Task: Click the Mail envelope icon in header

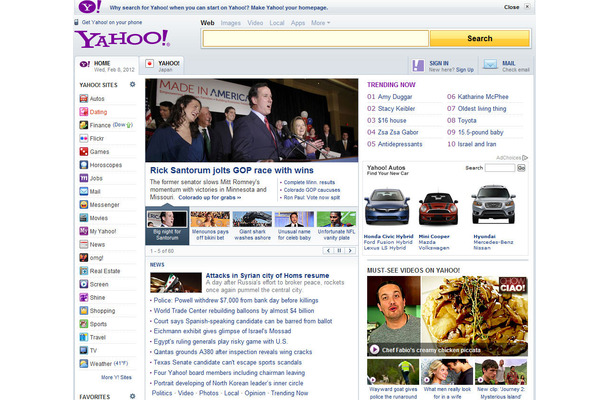Action: click(x=490, y=65)
